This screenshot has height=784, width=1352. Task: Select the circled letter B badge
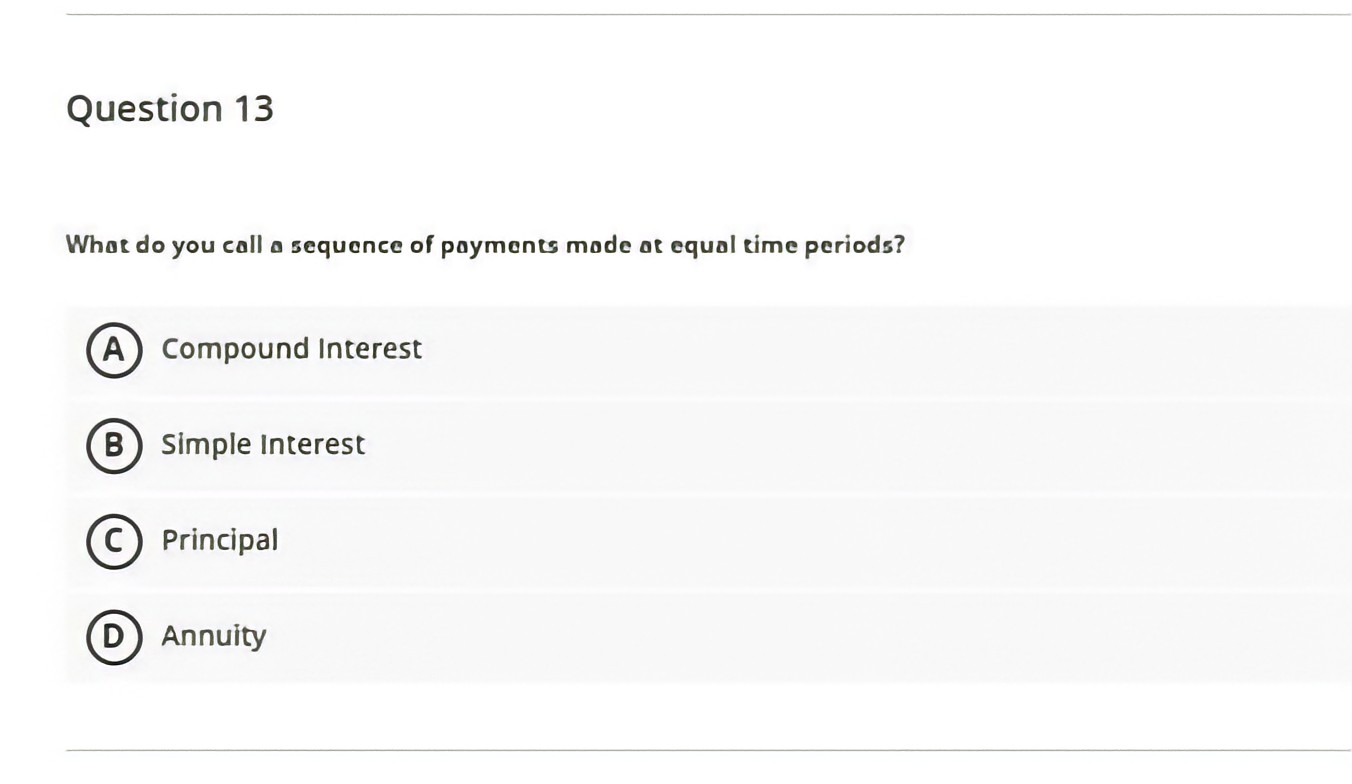click(x=114, y=446)
